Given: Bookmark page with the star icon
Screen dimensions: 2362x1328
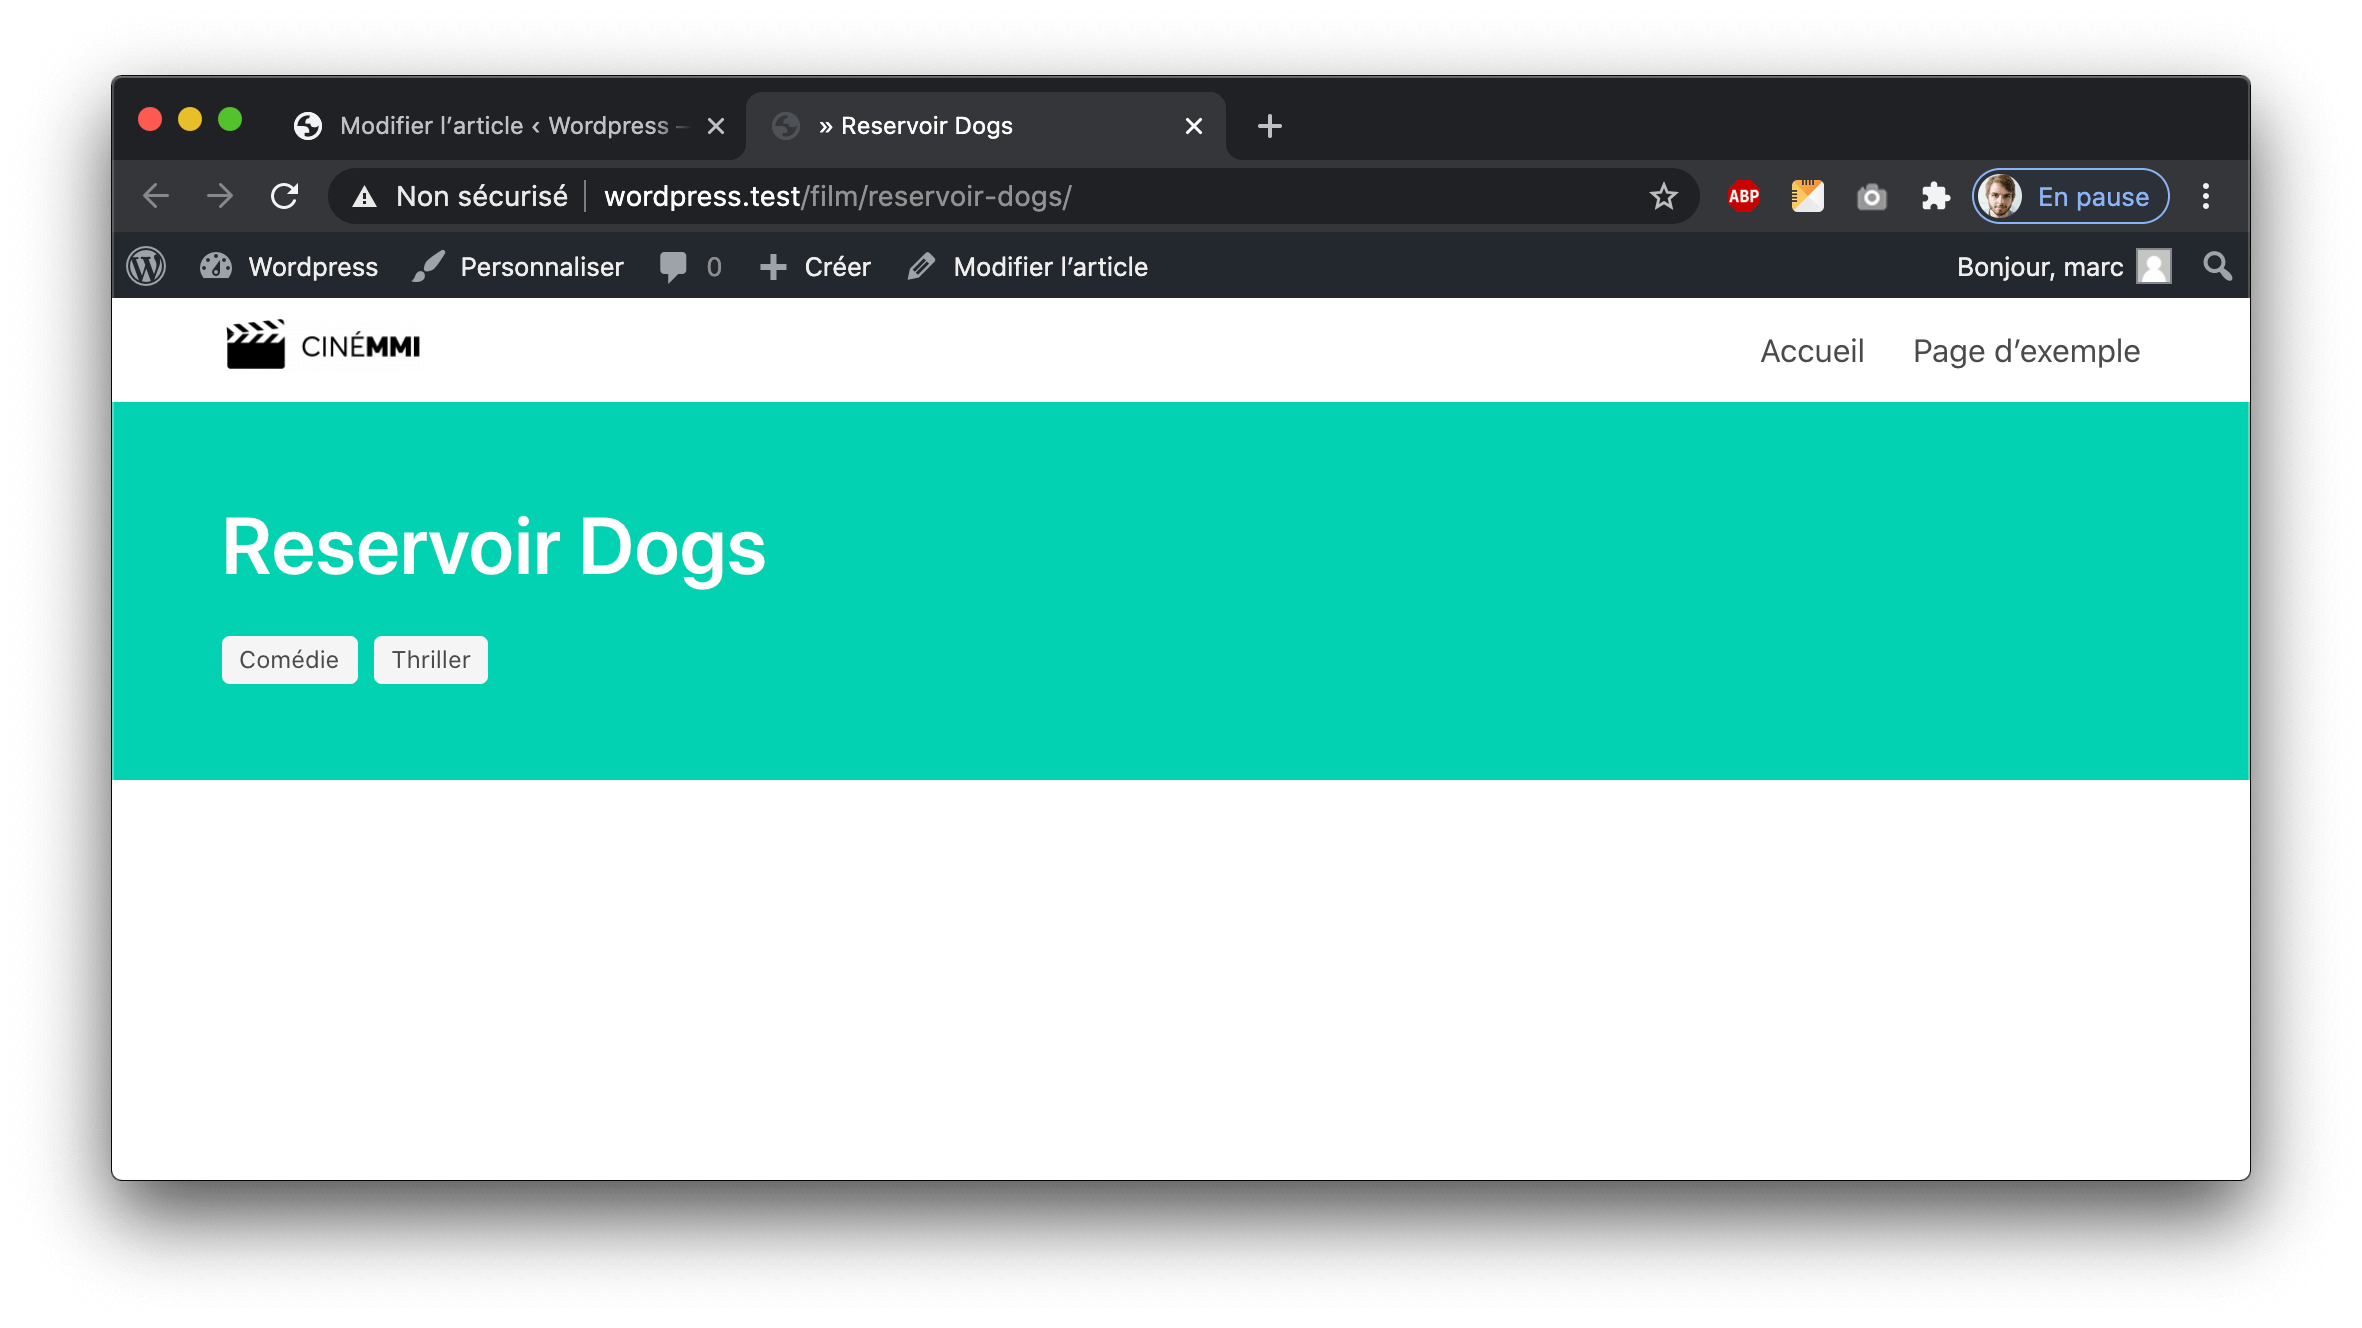Looking at the screenshot, I should pos(1663,196).
